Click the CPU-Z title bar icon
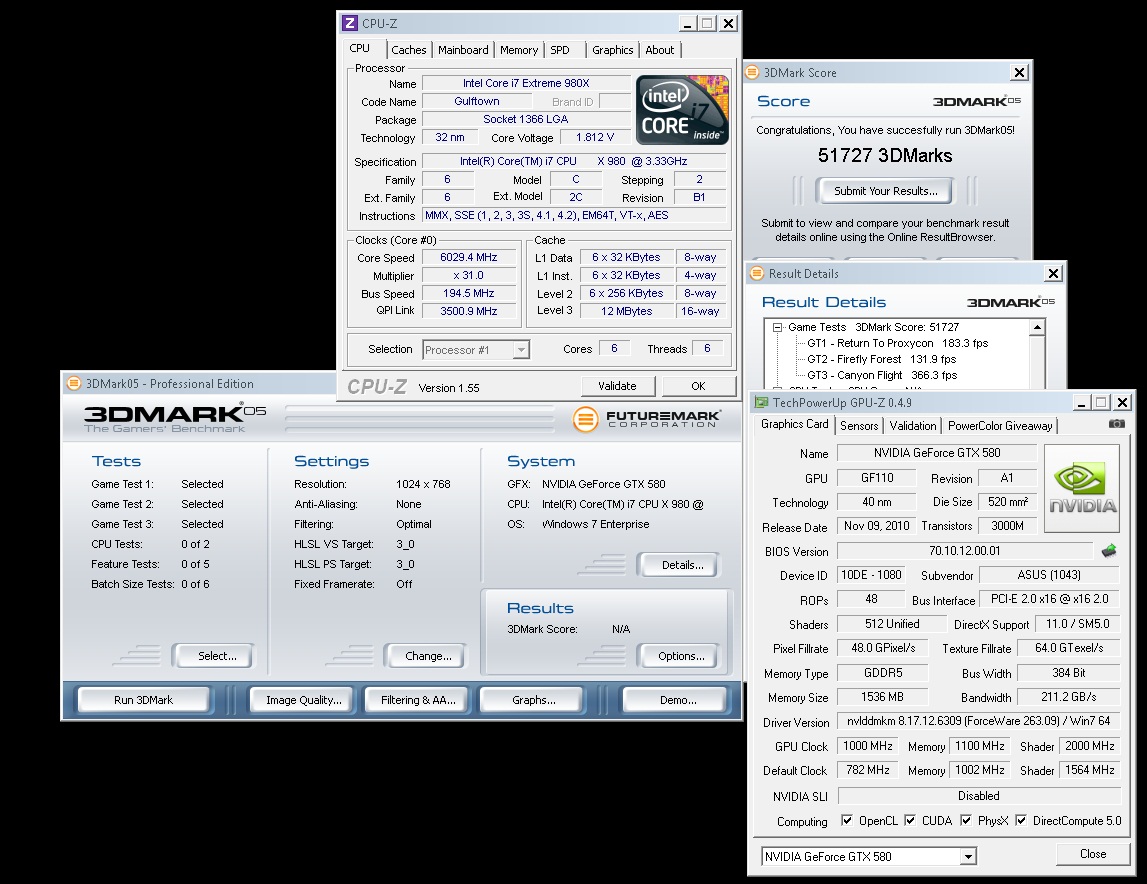This screenshot has width=1147, height=884. pos(350,23)
